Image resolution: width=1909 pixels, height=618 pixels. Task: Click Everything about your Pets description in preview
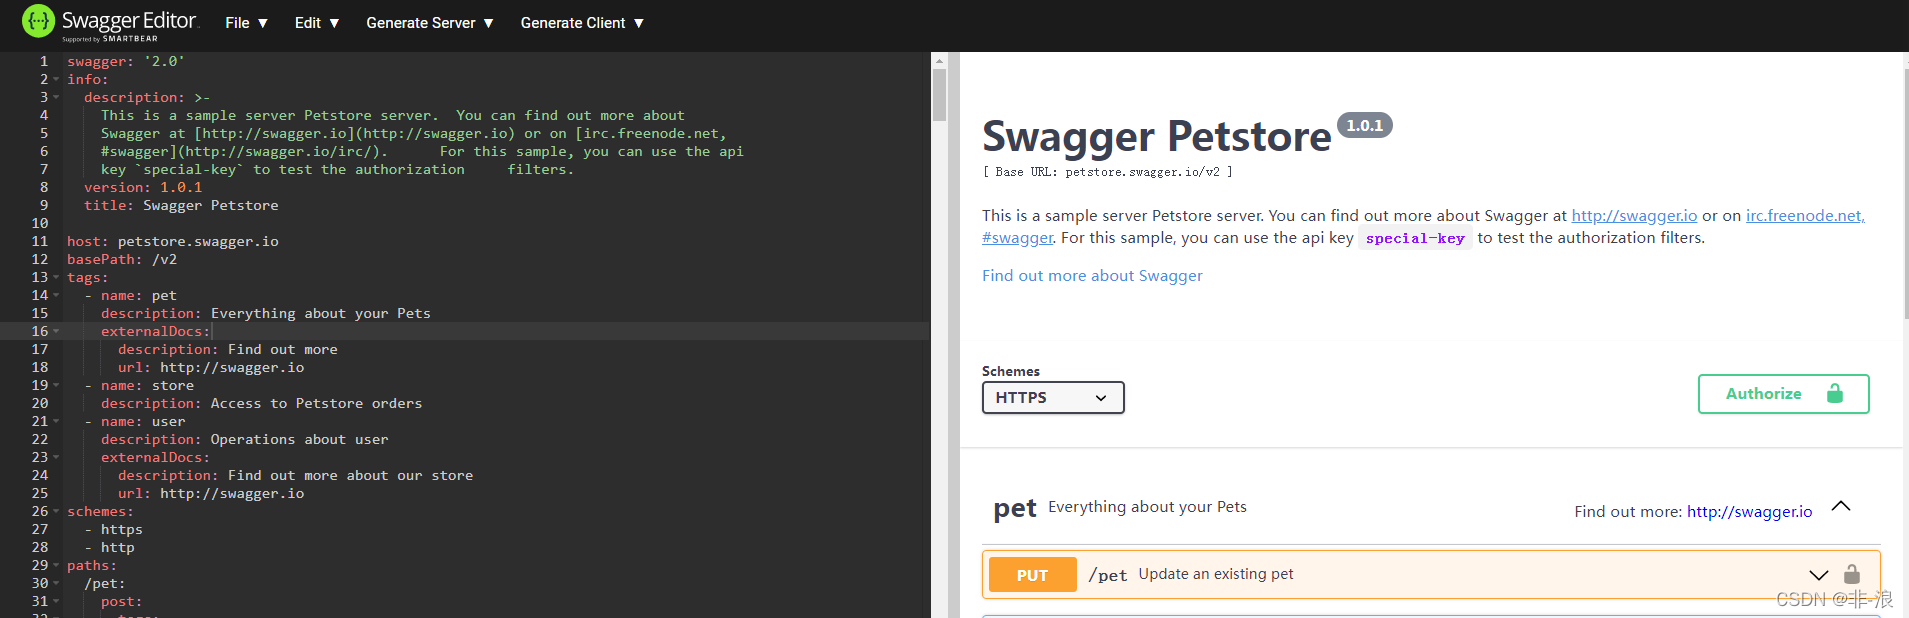point(1147,507)
